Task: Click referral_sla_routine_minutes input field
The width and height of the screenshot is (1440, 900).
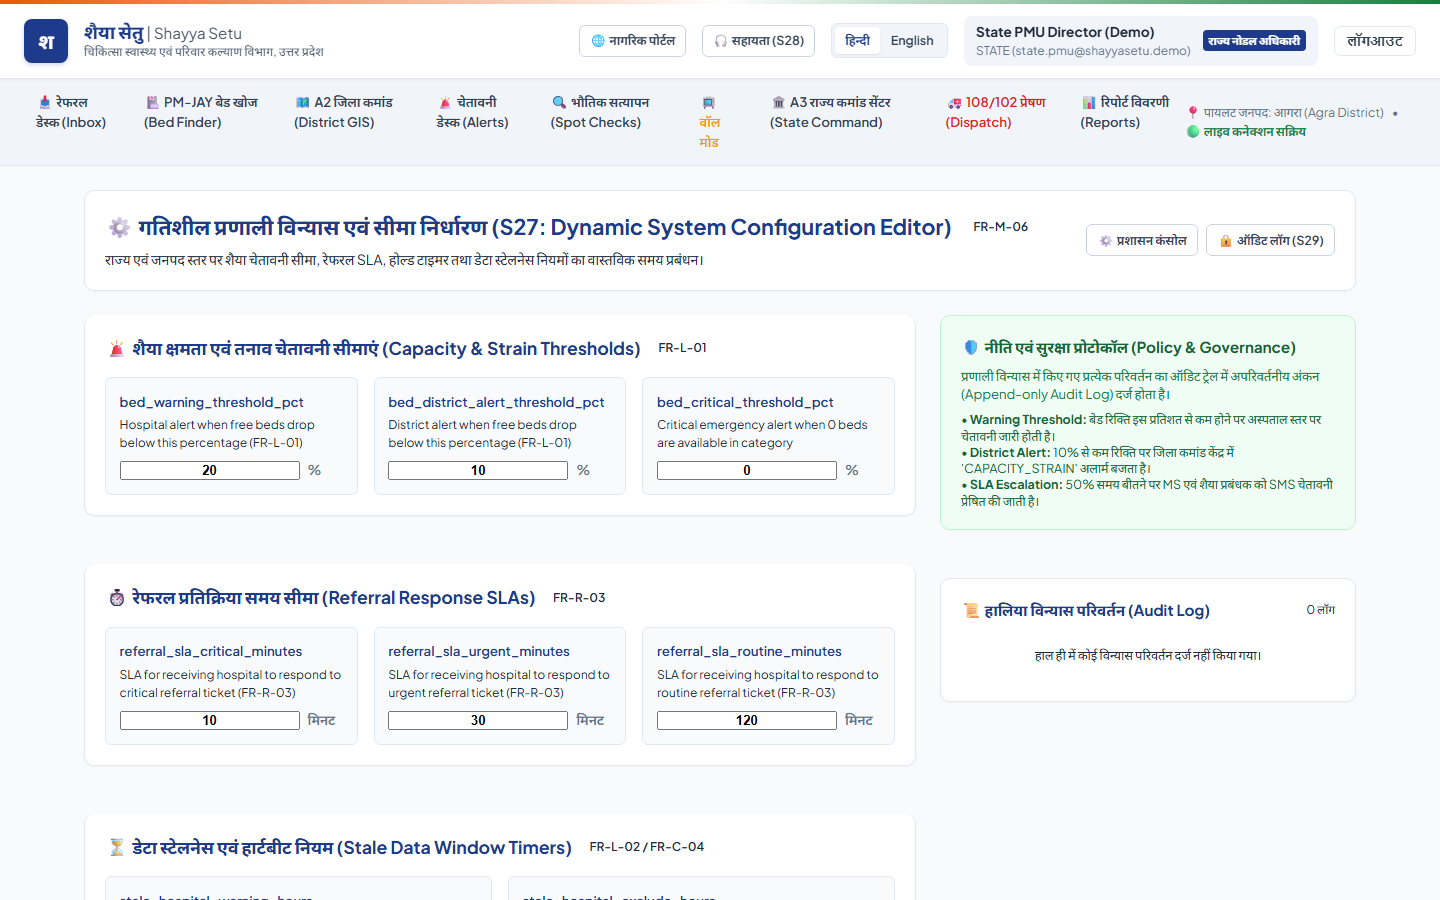Action: coord(747,720)
